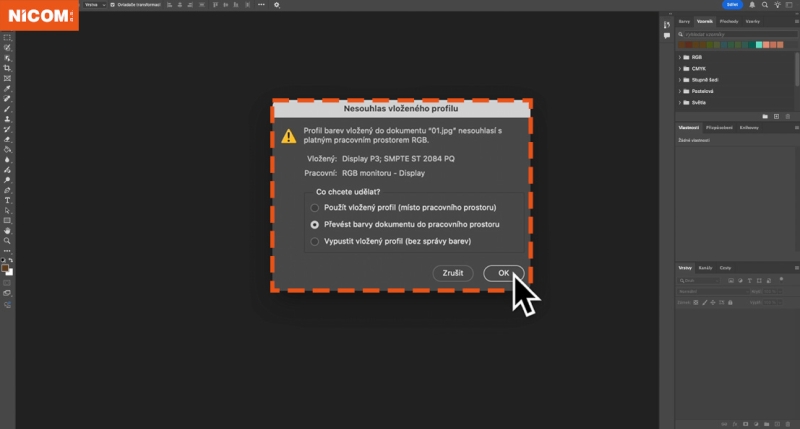Expand the Pastelová swatch group

point(680,91)
